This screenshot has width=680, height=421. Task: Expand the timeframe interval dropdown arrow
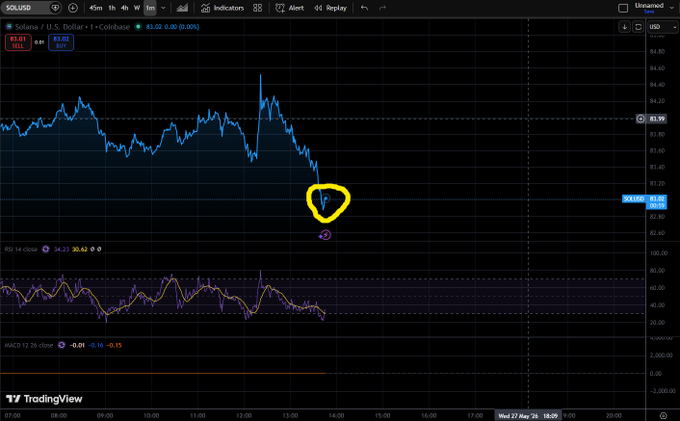tap(163, 8)
